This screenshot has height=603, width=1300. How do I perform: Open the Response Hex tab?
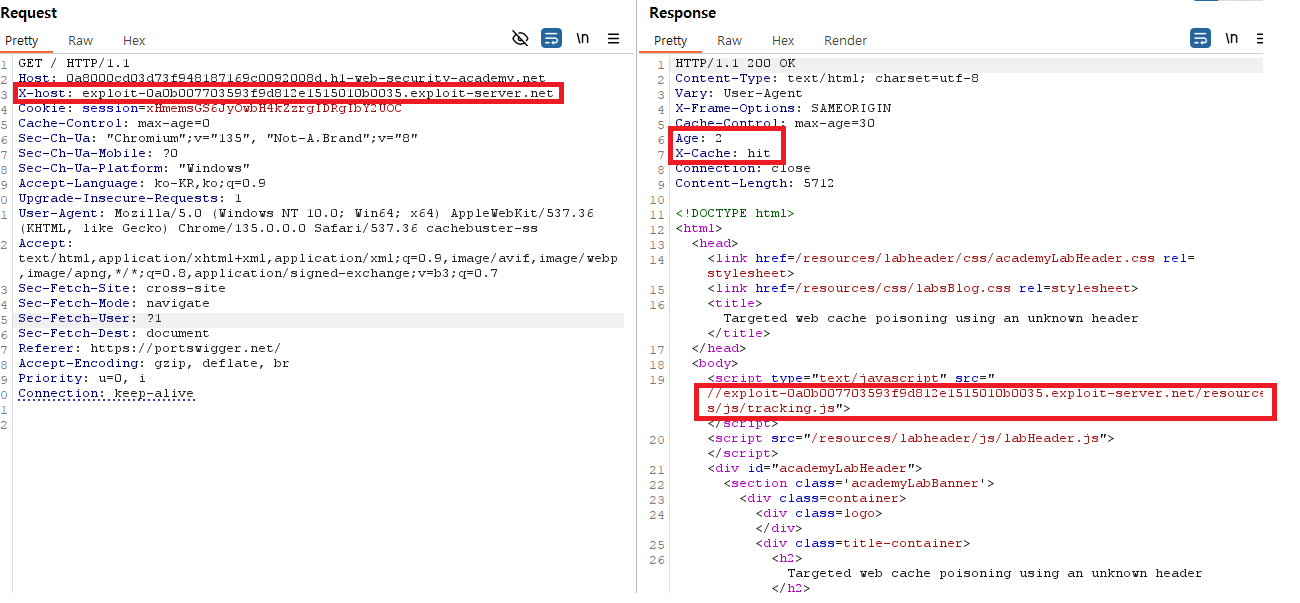coord(783,40)
